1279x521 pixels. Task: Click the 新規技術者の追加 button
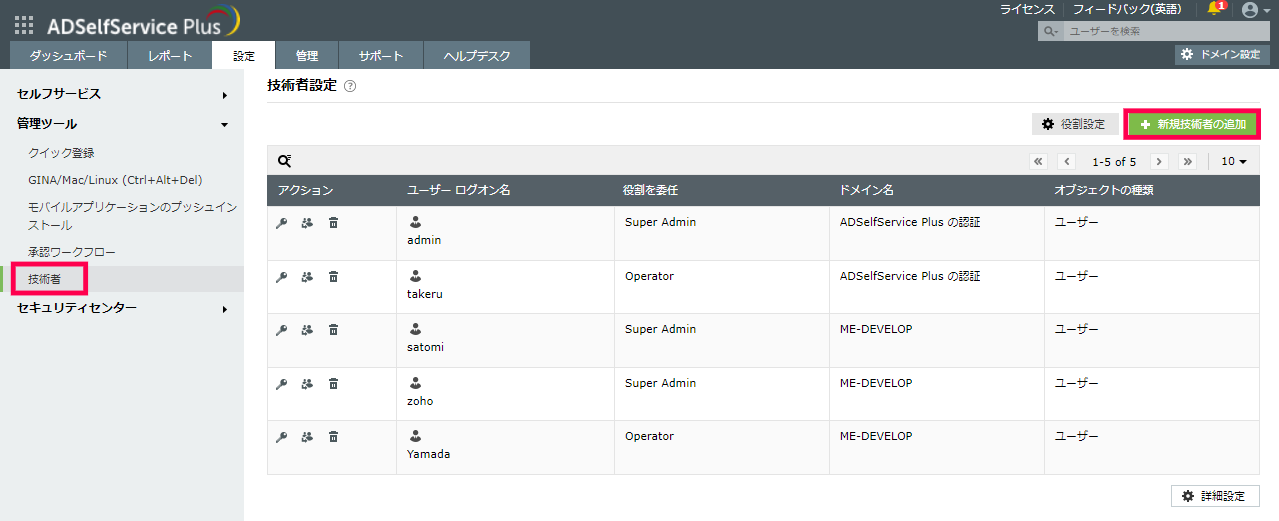[x=1192, y=124]
